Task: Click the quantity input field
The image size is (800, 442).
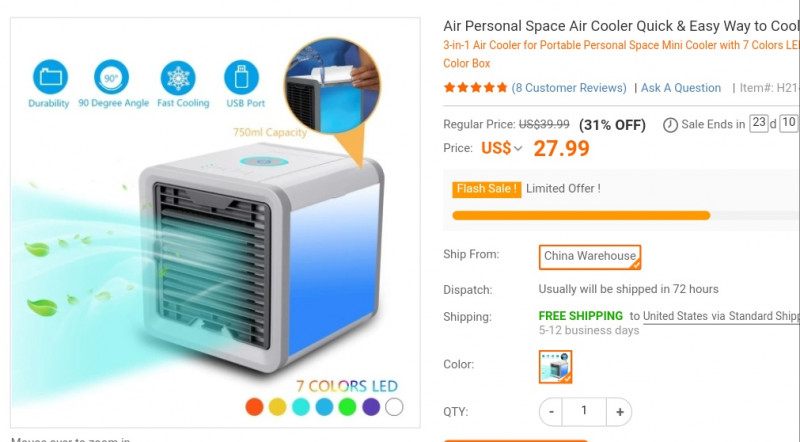Action: pyautogui.click(x=584, y=412)
